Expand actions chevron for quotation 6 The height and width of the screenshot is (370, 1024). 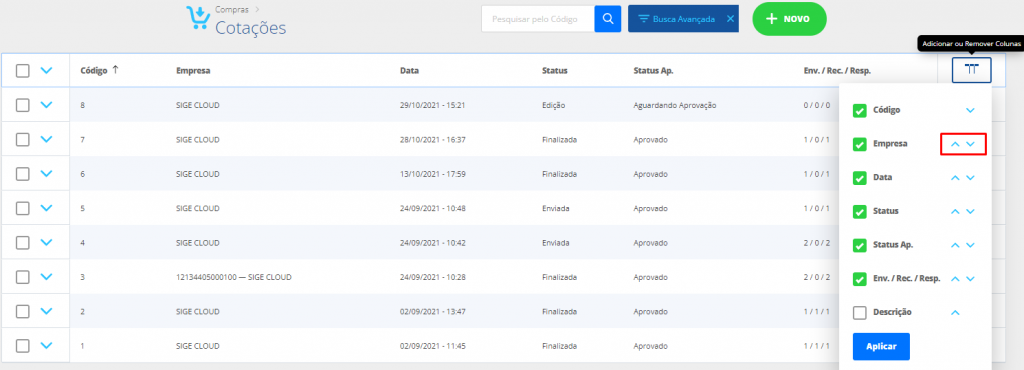46,174
